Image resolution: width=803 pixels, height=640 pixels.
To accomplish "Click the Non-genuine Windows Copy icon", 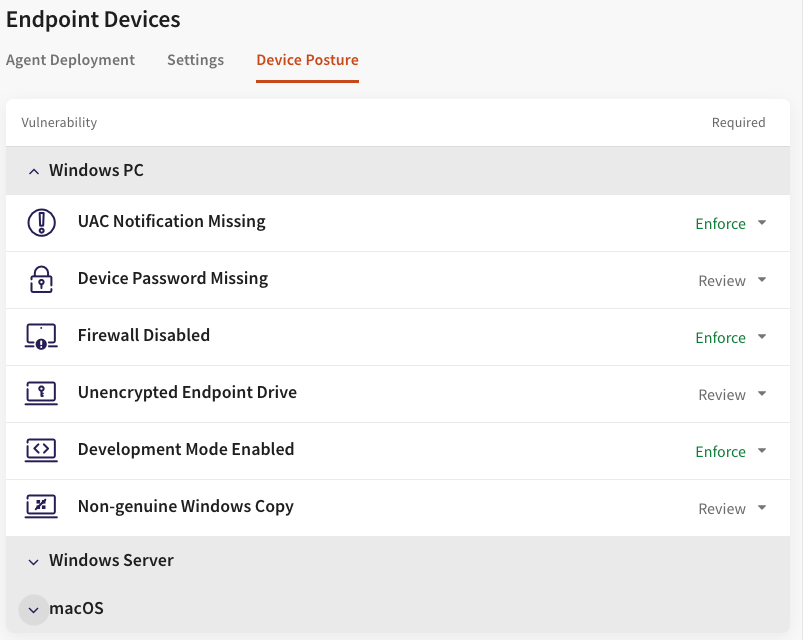I will [41, 507].
